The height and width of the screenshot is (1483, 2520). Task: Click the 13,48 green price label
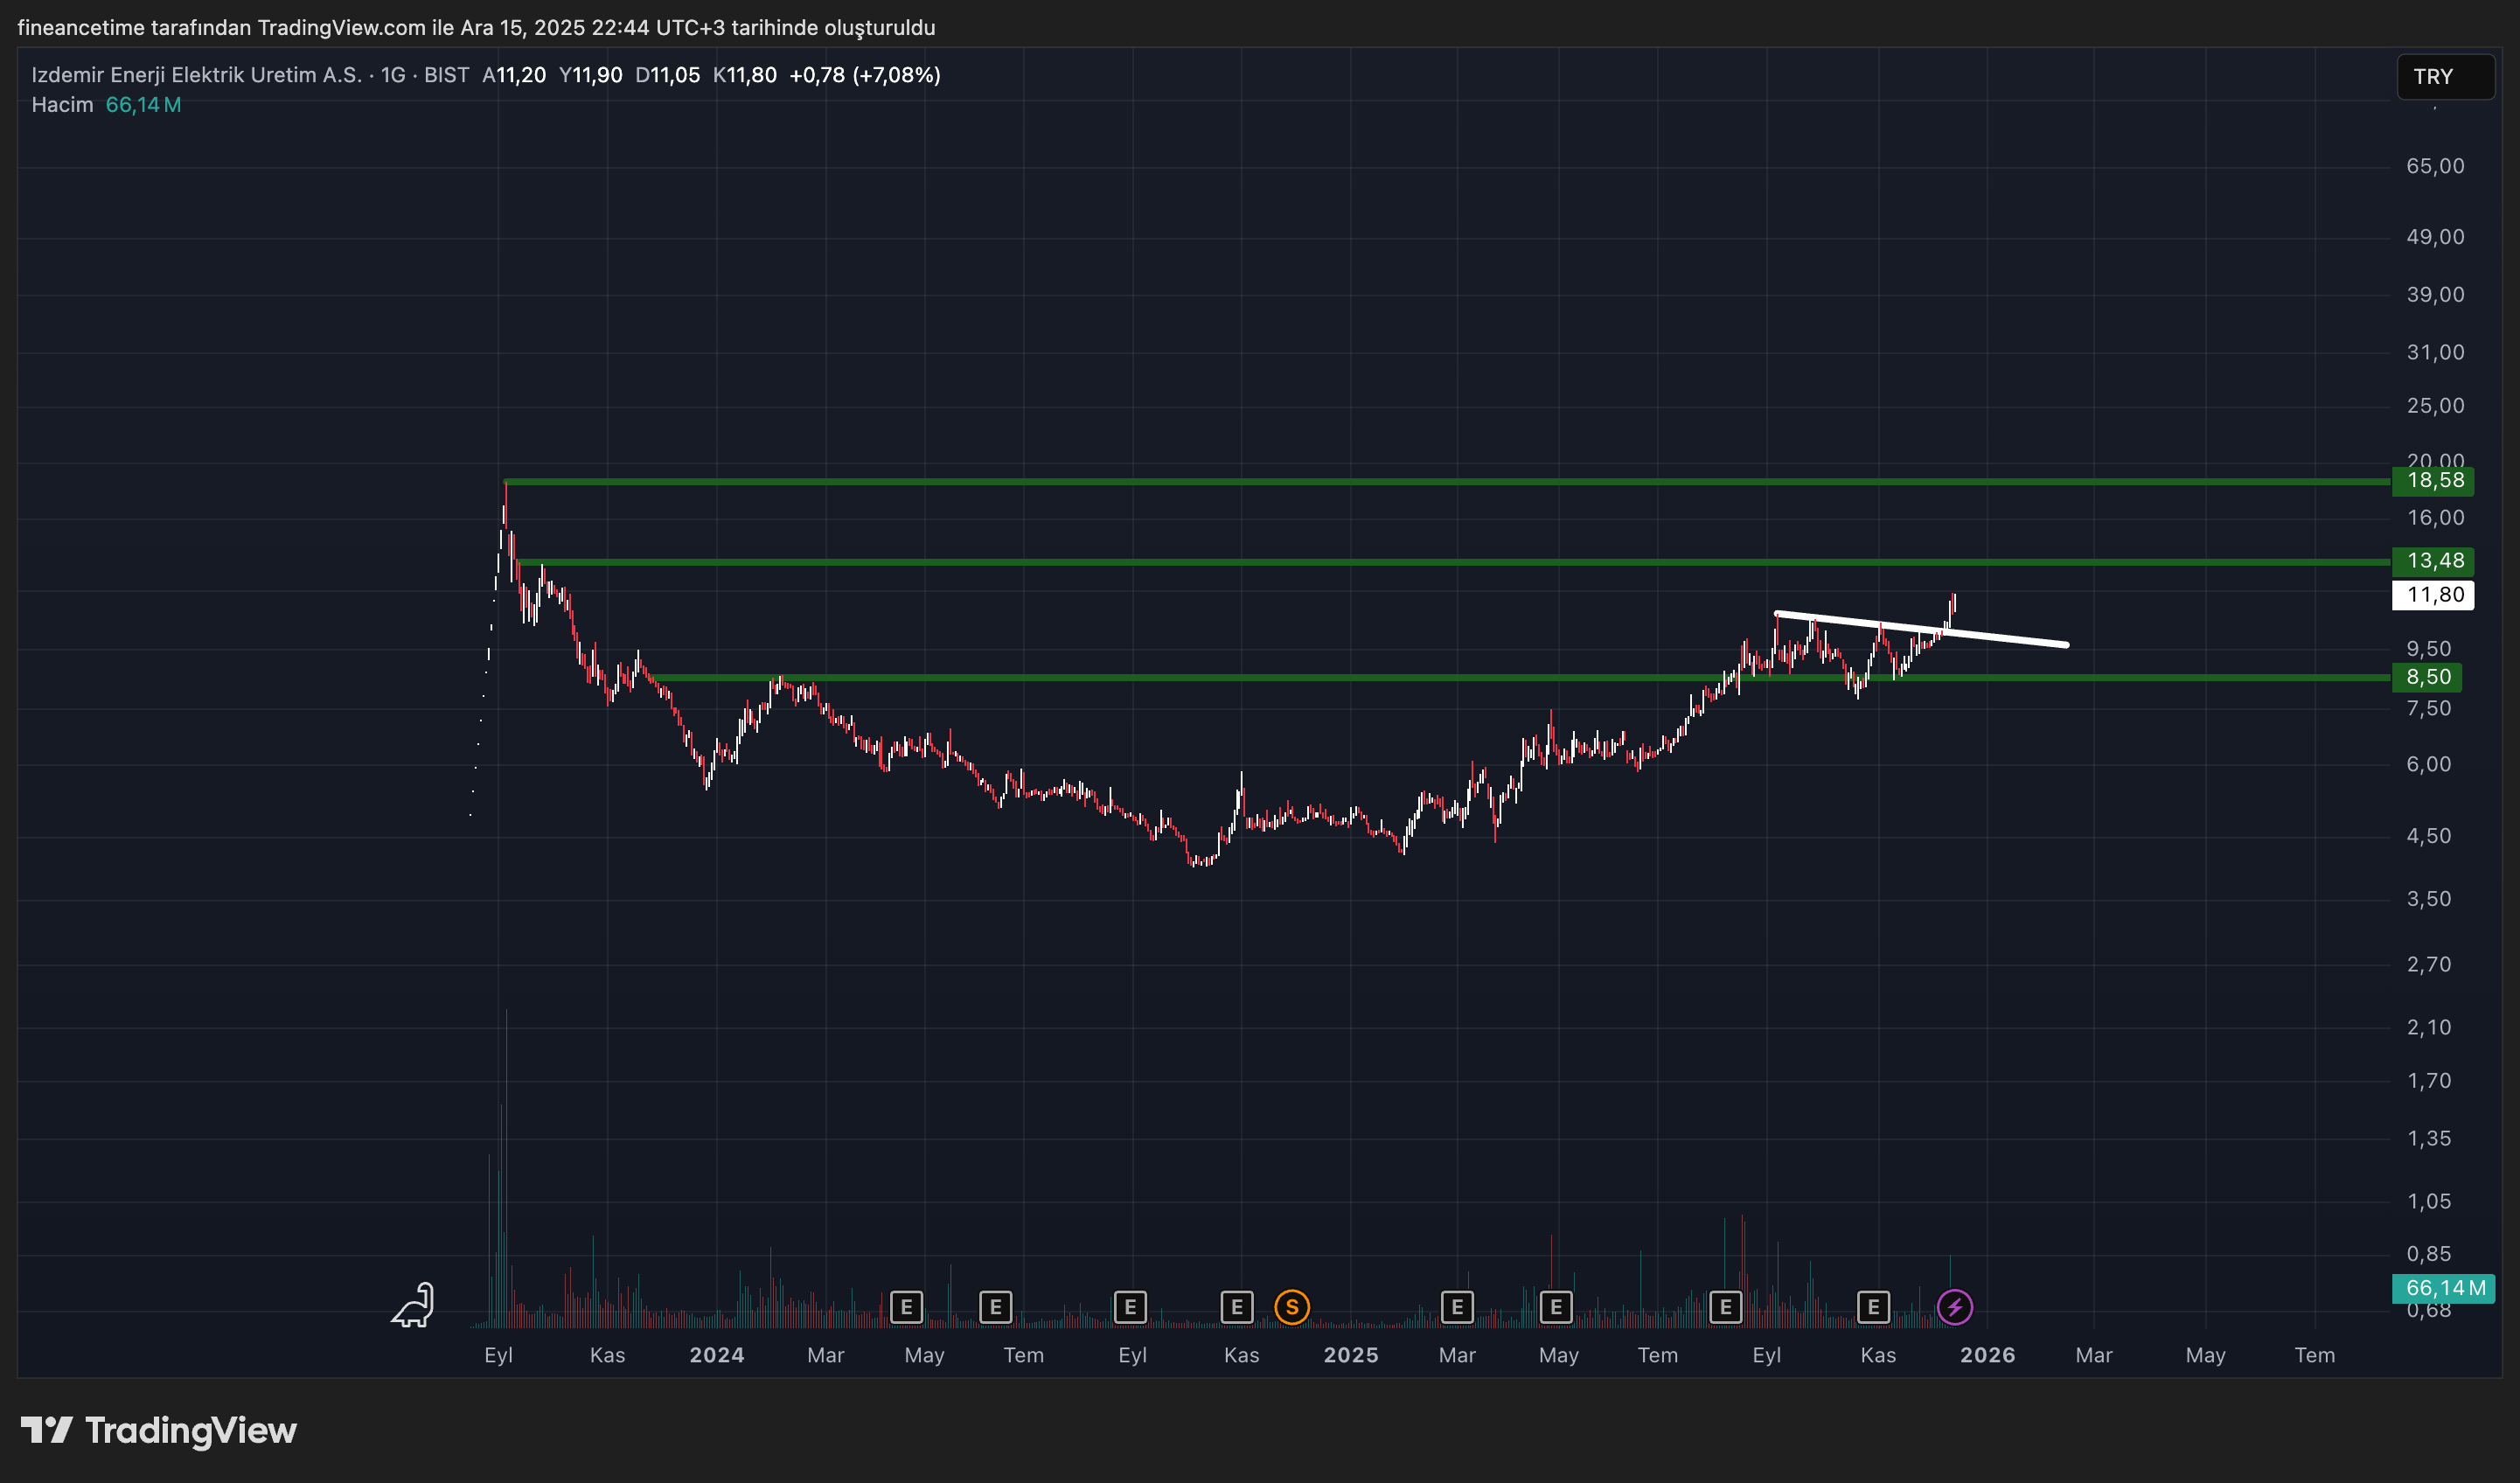pyautogui.click(x=2434, y=561)
